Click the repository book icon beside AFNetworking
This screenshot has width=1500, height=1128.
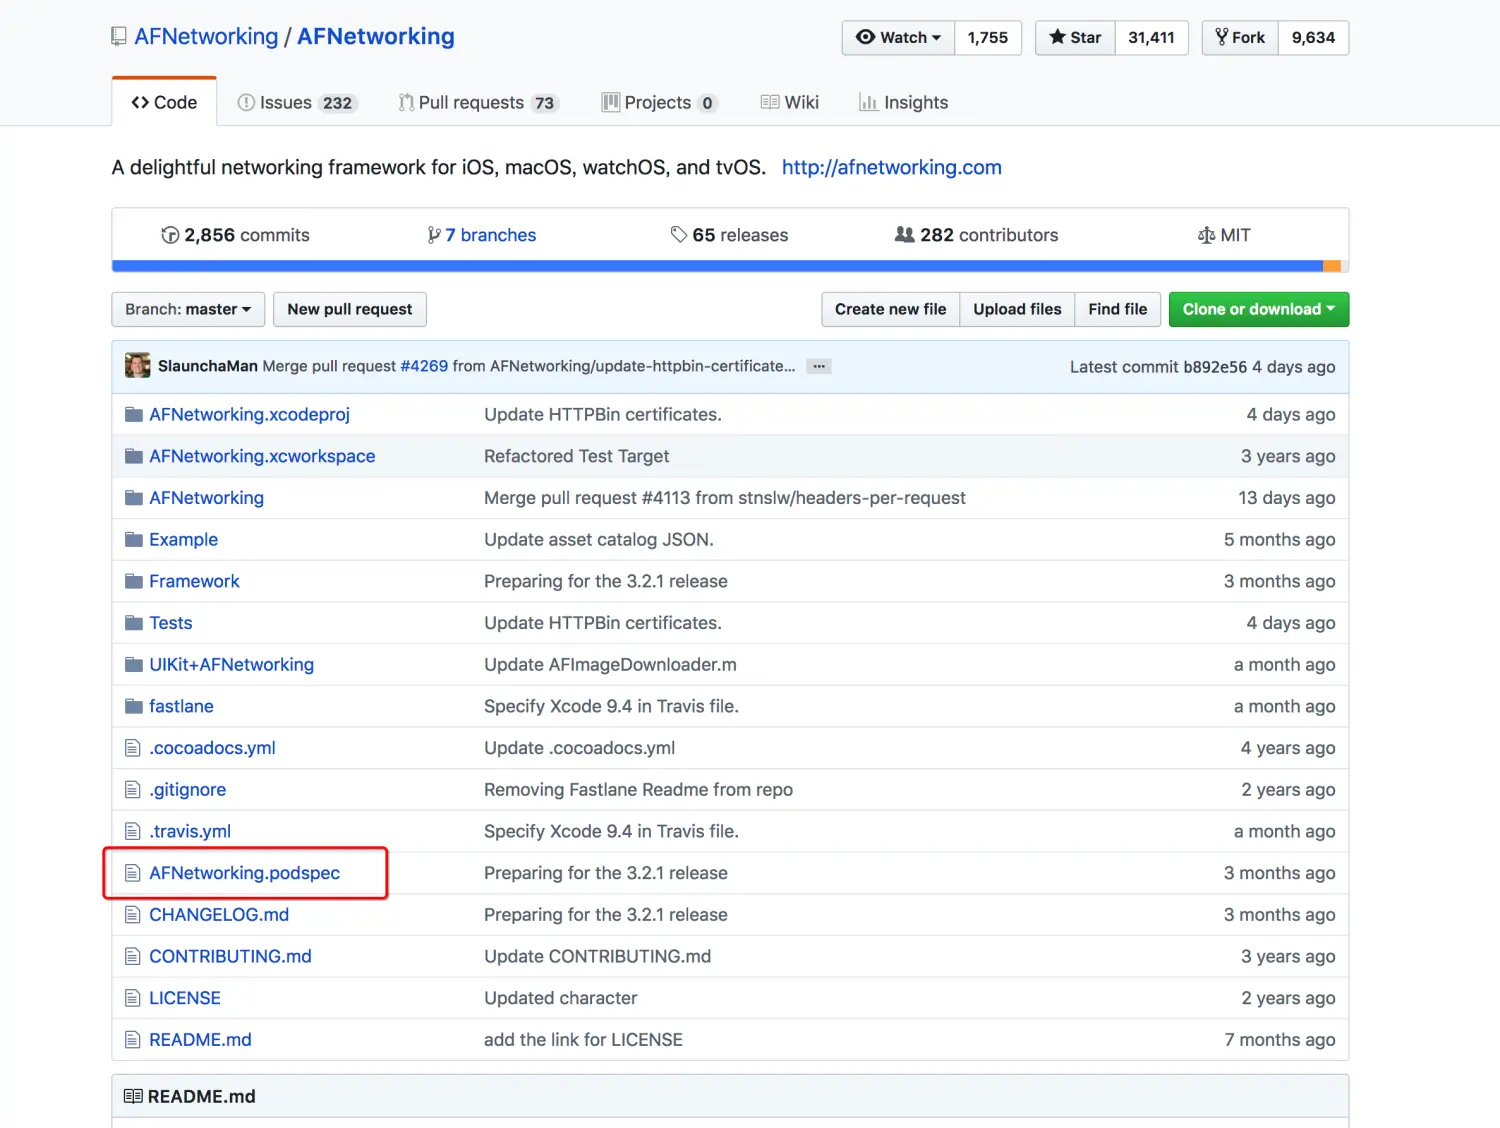point(119,37)
